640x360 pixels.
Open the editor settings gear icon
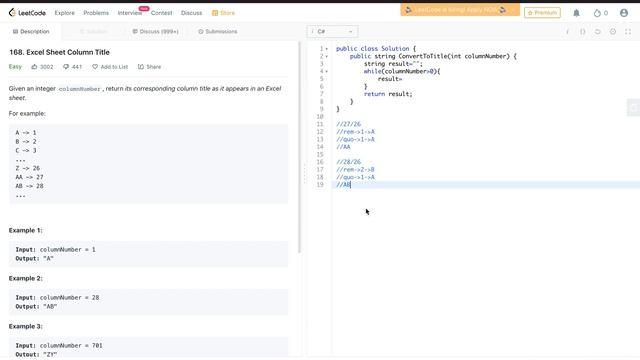[x=613, y=31]
